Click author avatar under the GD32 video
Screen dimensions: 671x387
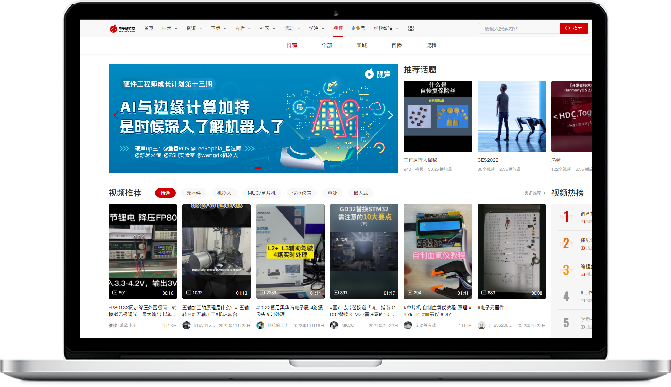click(x=334, y=325)
